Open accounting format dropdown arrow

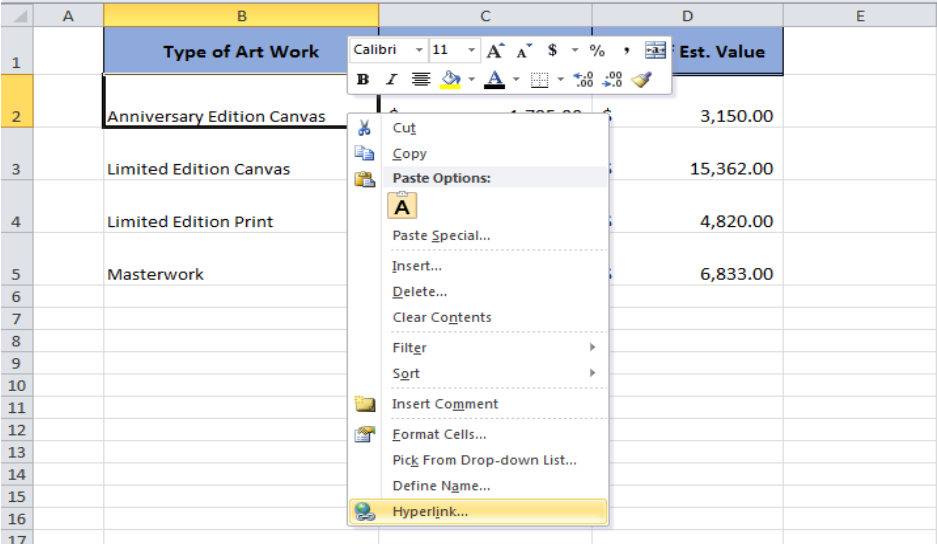click(575, 51)
